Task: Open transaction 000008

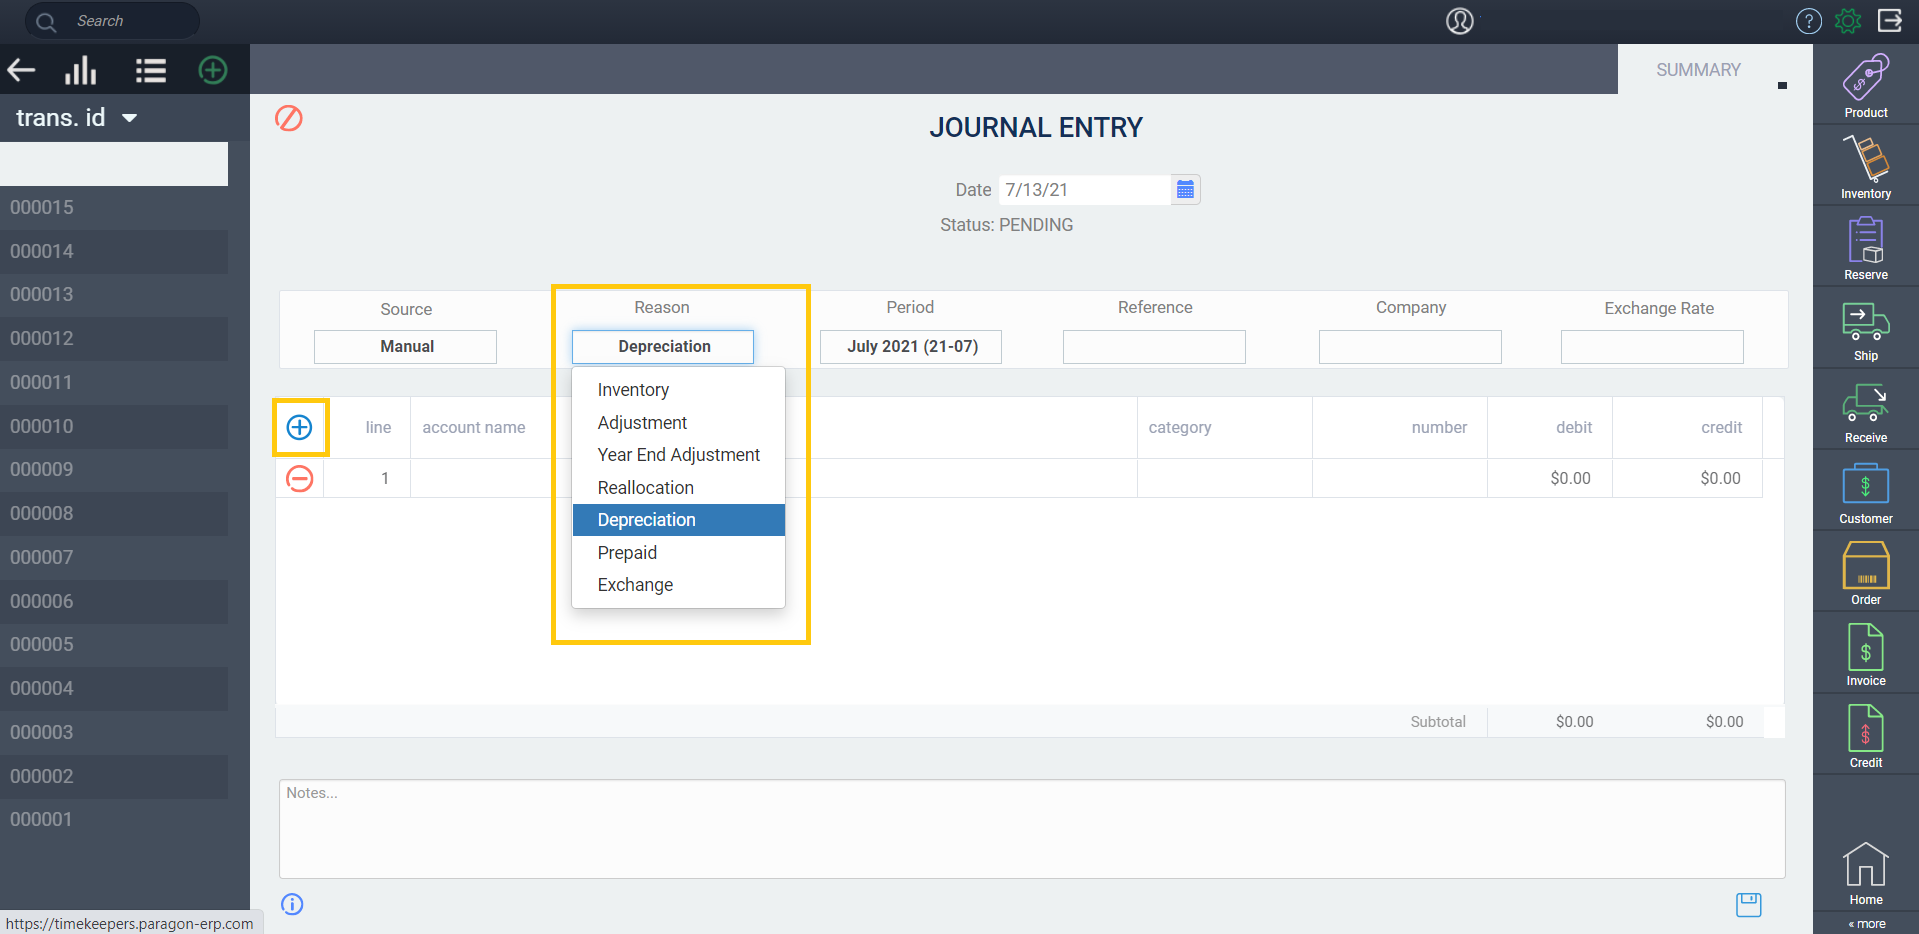Action: tap(114, 514)
